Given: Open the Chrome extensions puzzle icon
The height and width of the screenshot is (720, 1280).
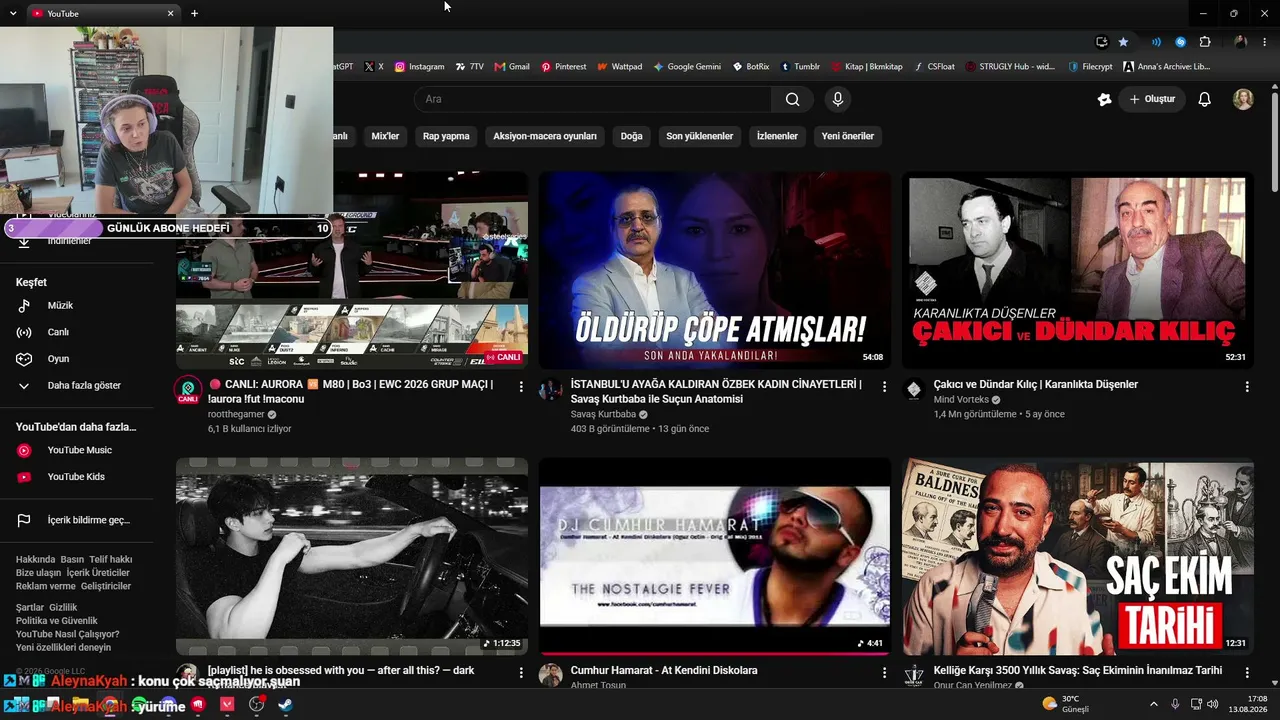Looking at the screenshot, I should coord(1205,42).
